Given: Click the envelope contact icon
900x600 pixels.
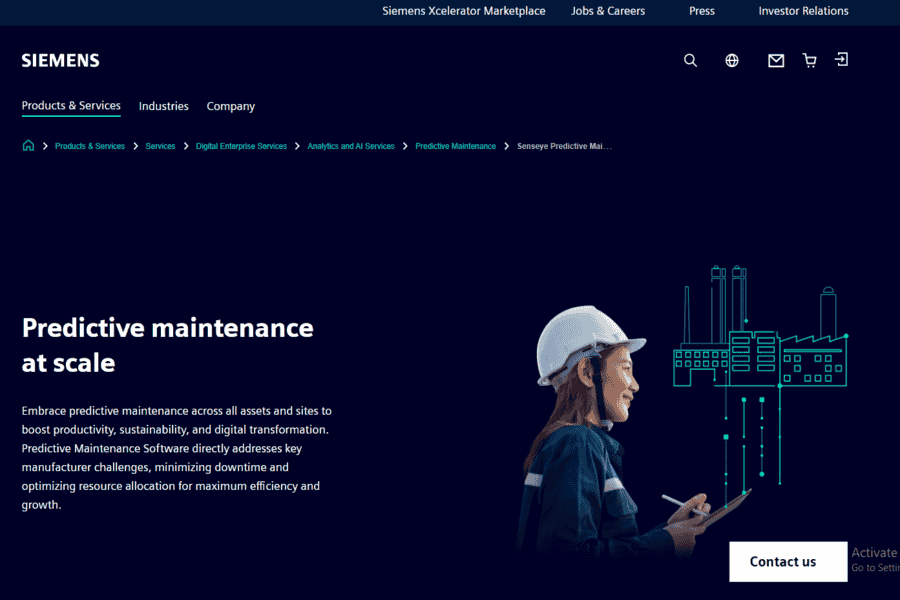Looking at the screenshot, I should 776,60.
